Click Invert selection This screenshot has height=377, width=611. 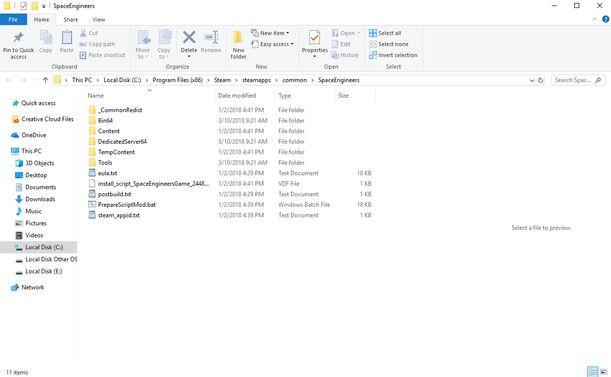pyautogui.click(x=393, y=55)
